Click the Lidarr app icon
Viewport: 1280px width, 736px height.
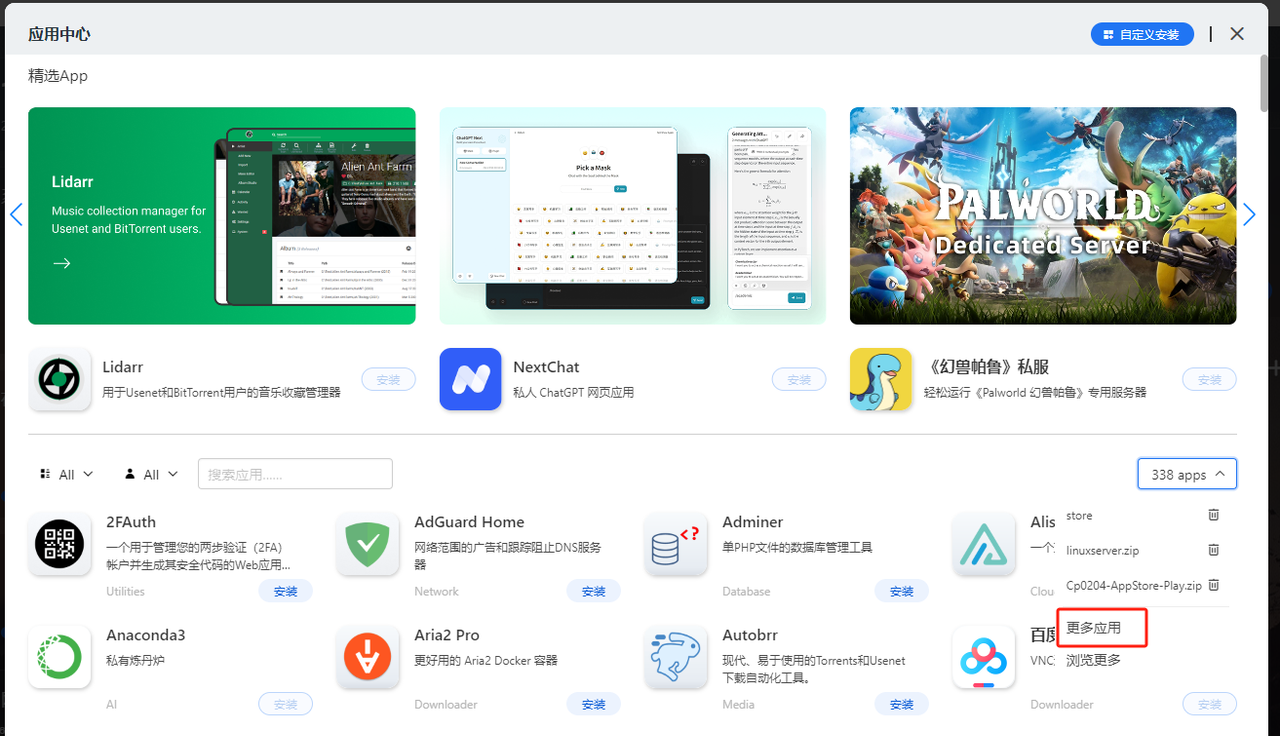(x=59, y=379)
